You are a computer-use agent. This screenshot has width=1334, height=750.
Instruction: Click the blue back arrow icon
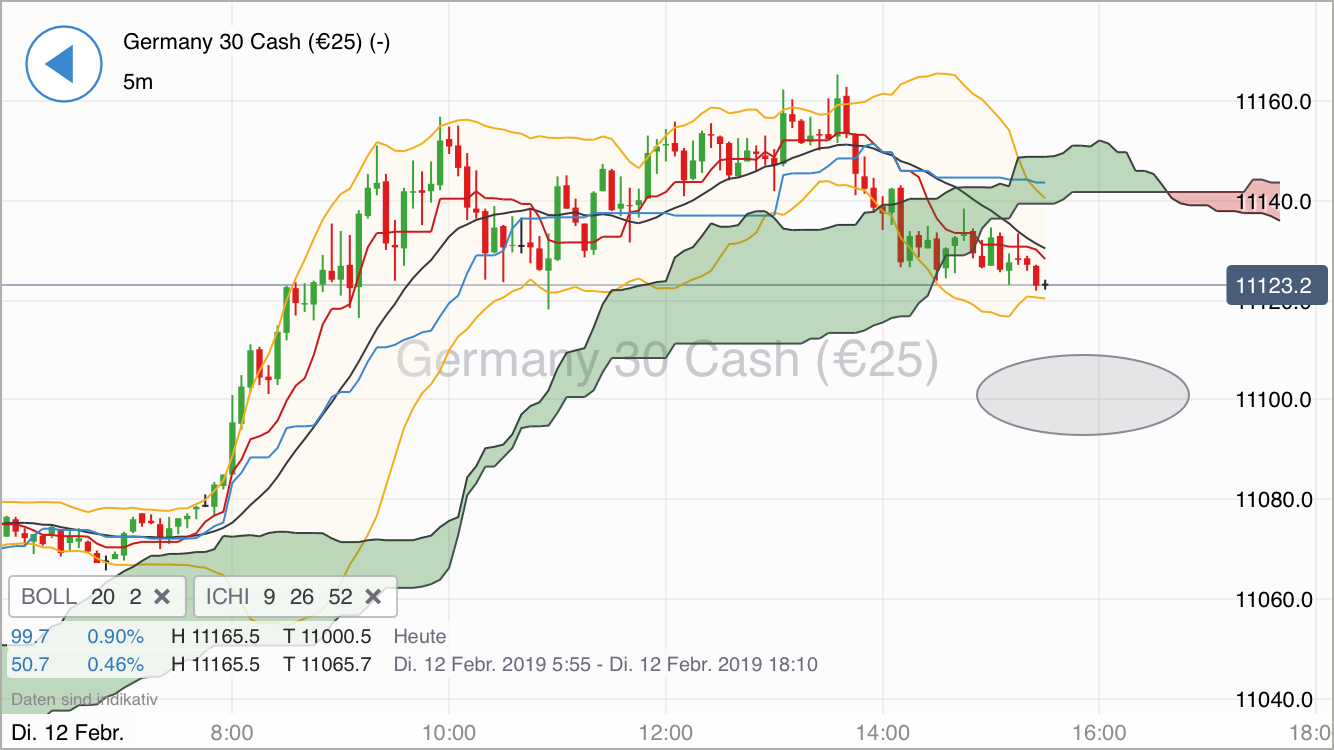click(x=63, y=63)
